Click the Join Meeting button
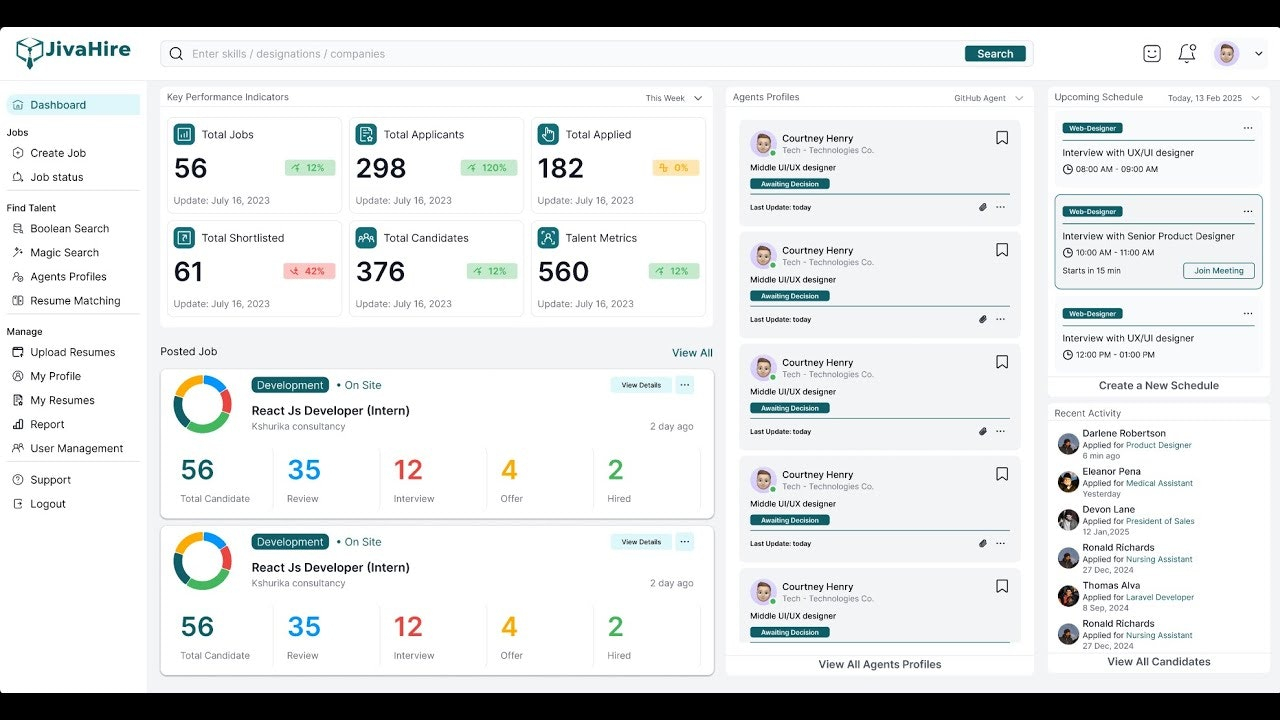The height and width of the screenshot is (720, 1280). pyautogui.click(x=1219, y=271)
